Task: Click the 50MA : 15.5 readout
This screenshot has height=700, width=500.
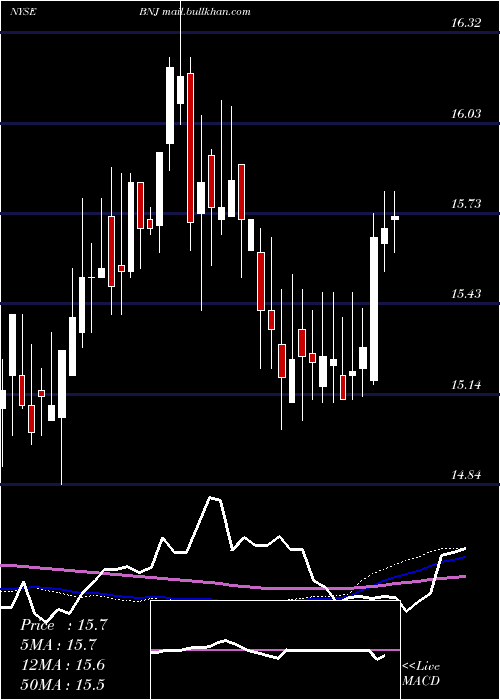Action: 63,684
